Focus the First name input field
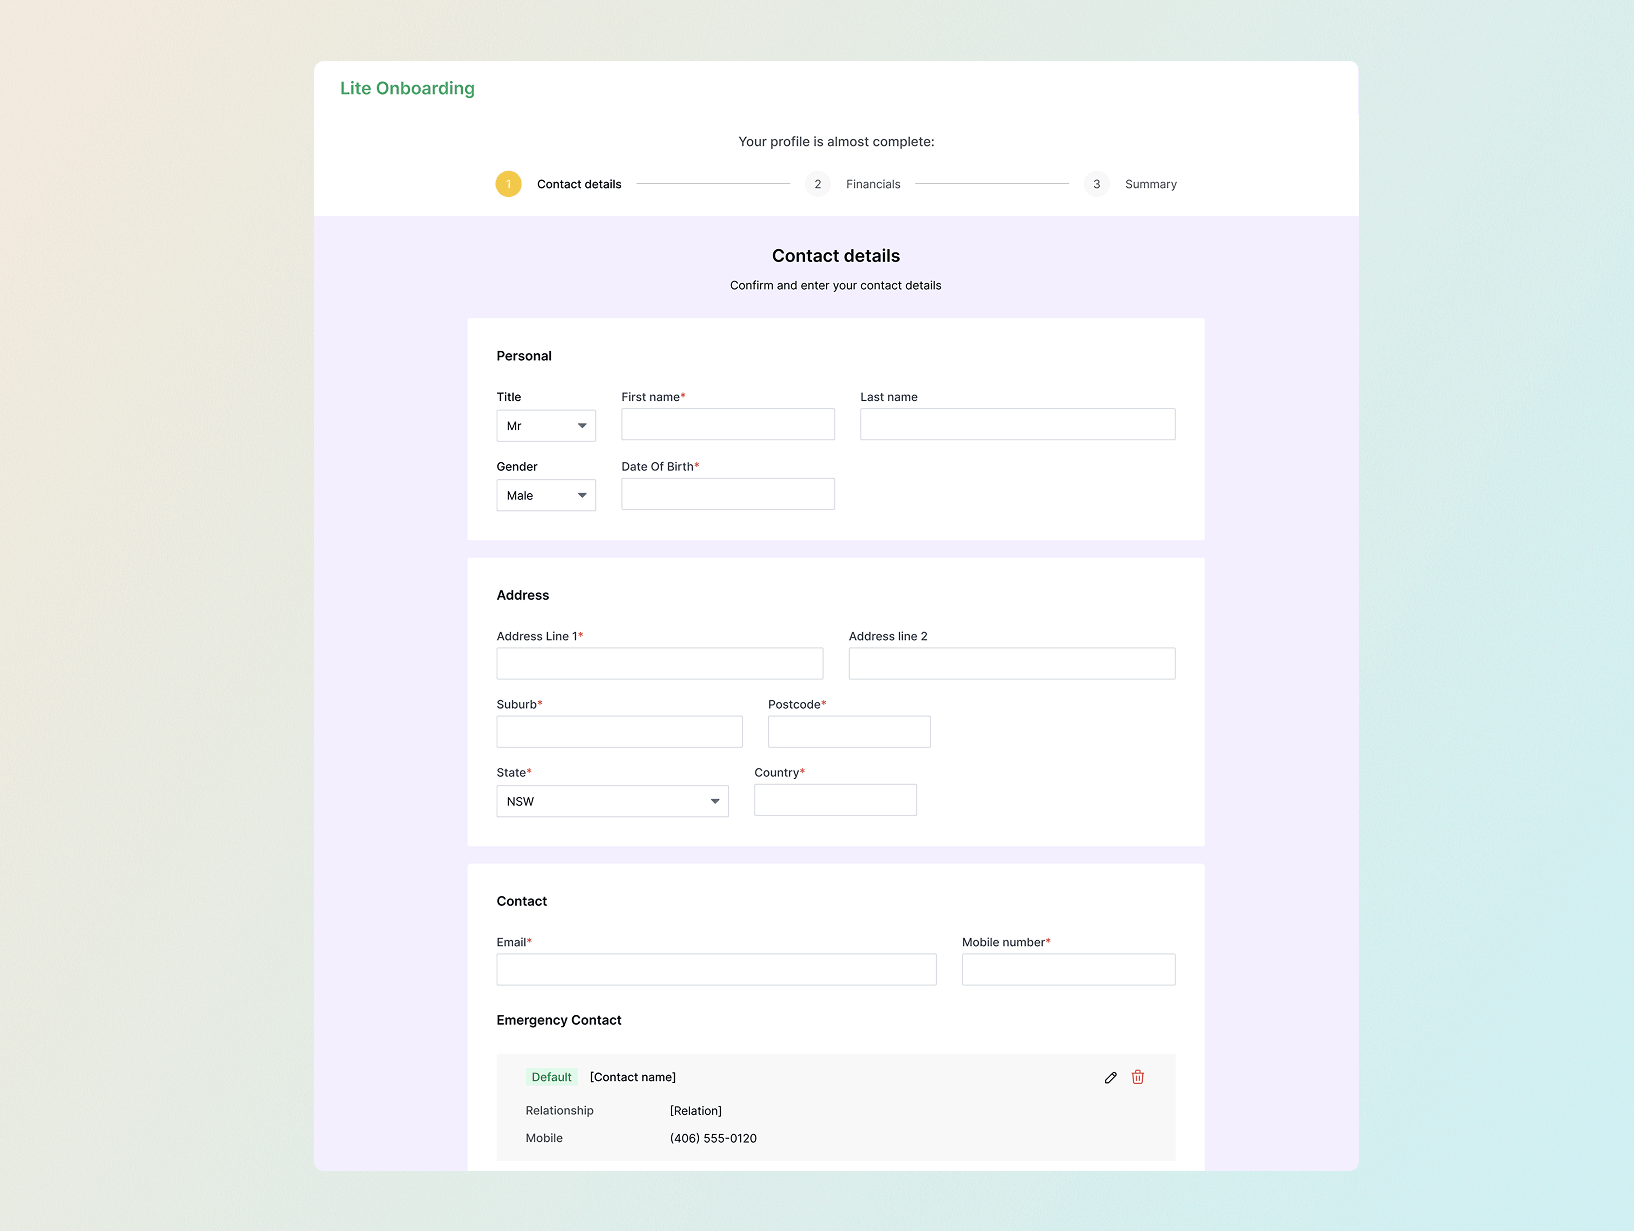The height and width of the screenshot is (1231, 1634). 727,424
